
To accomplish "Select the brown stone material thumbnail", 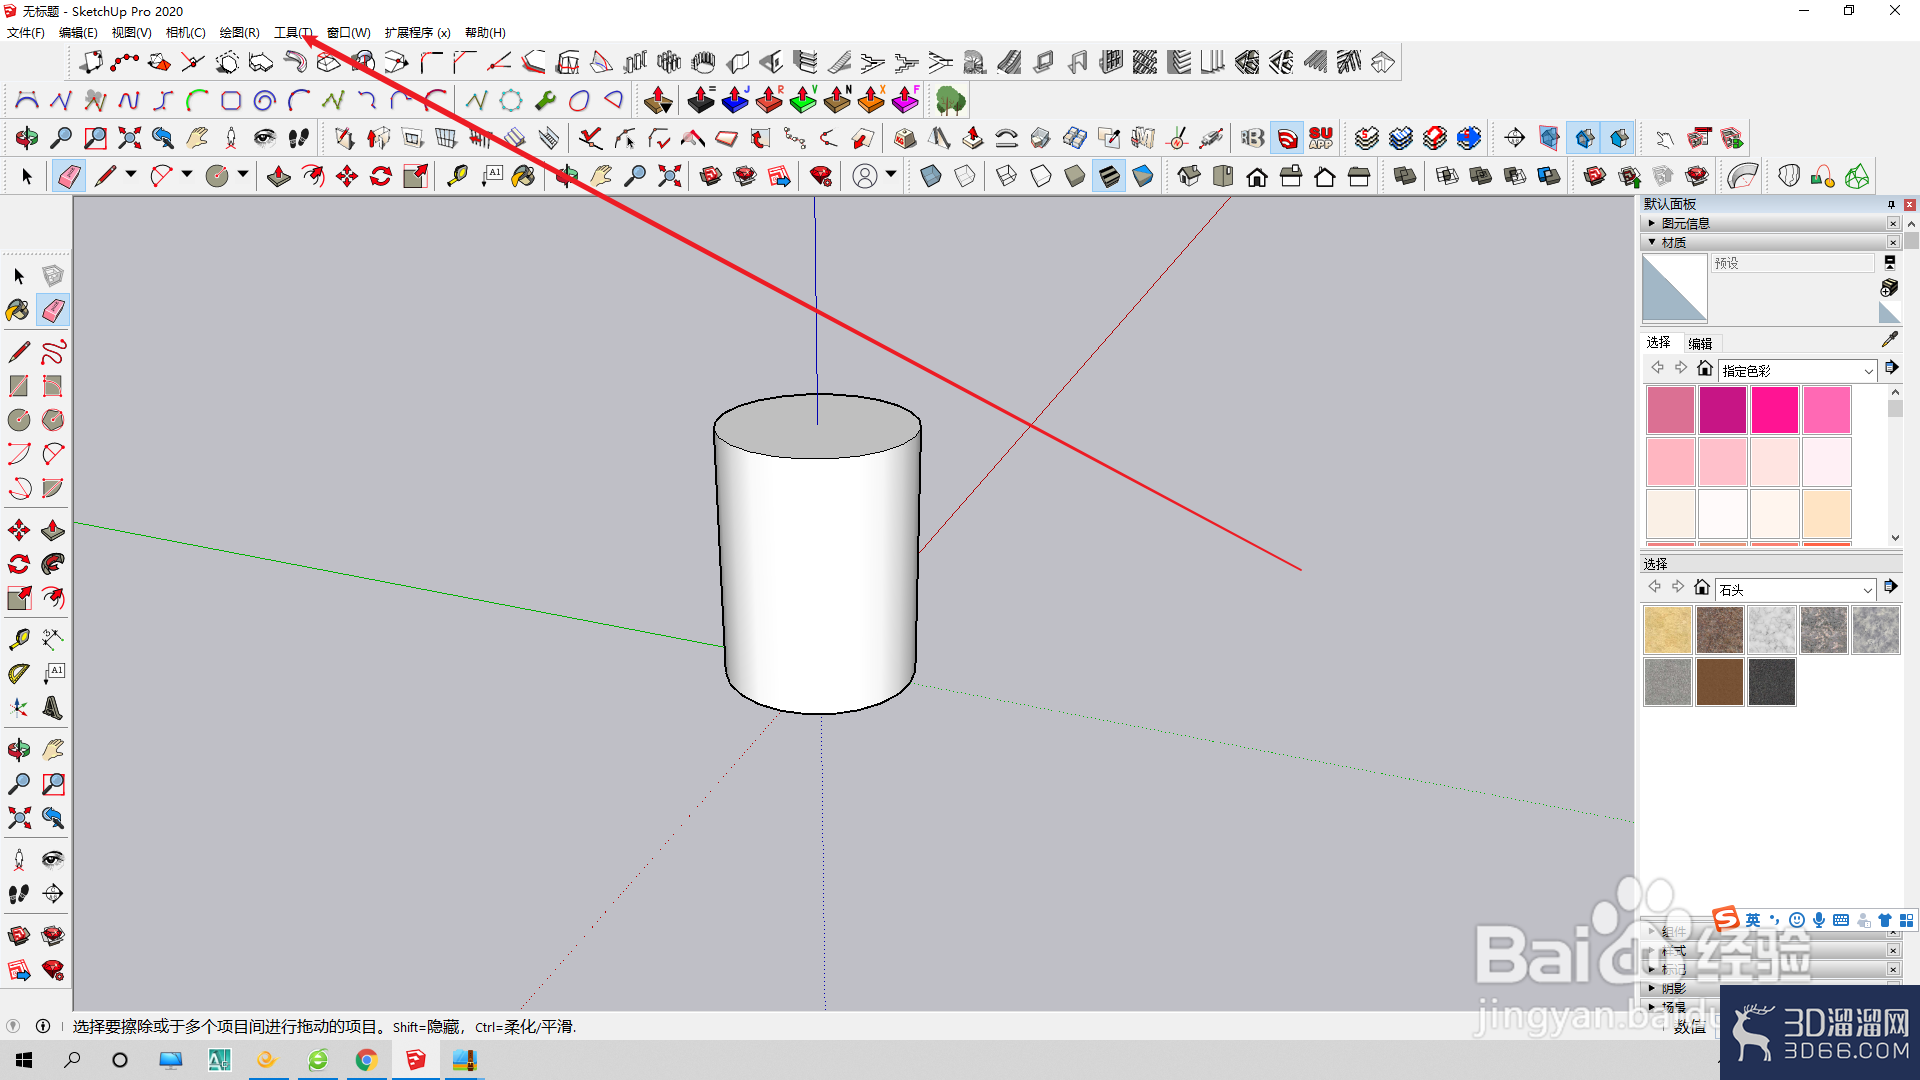I will coord(1720,682).
